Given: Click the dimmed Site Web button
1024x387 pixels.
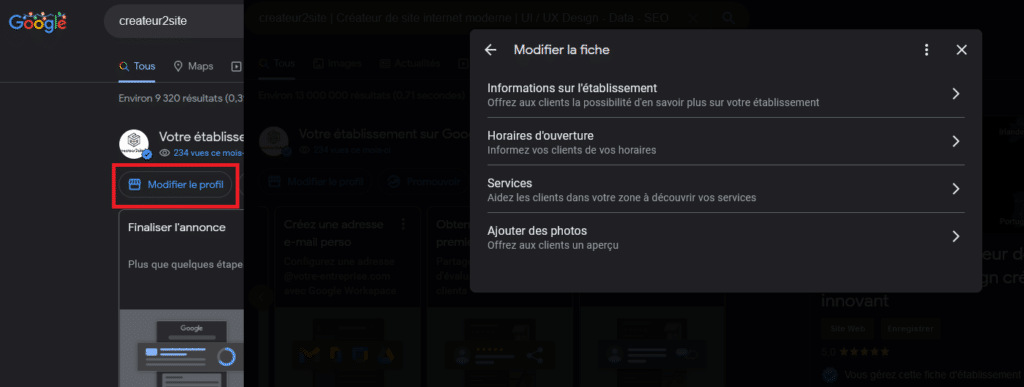Looking at the screenshot, I should [847, 329].
